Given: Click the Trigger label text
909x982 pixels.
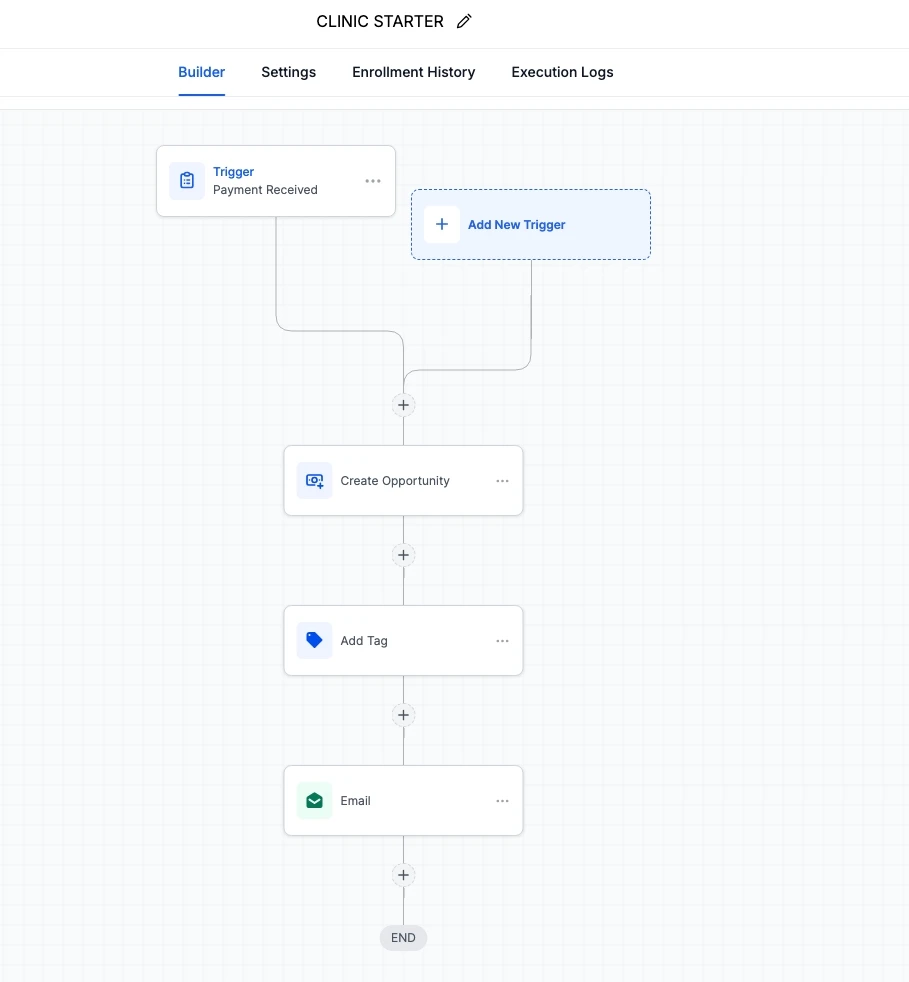Looking at the screenshot, I should 233,172.
